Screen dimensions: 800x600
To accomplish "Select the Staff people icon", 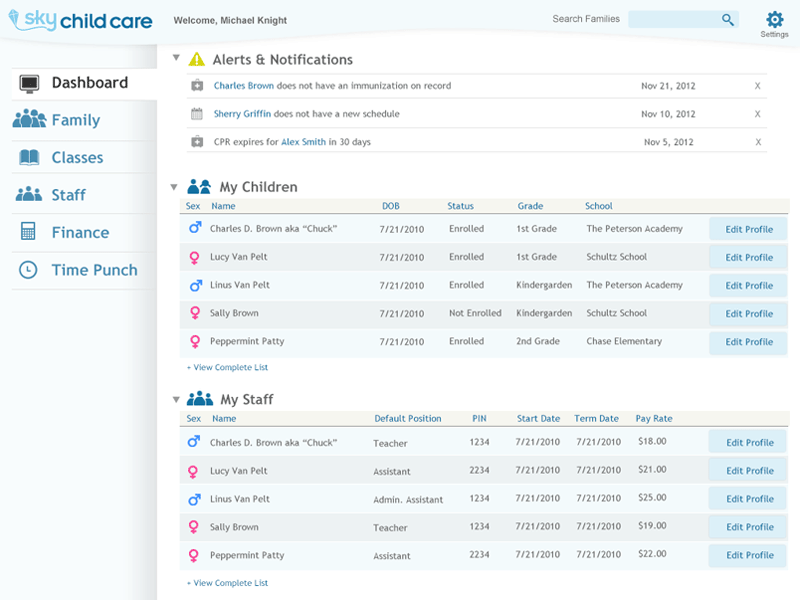I will [27, 194].
